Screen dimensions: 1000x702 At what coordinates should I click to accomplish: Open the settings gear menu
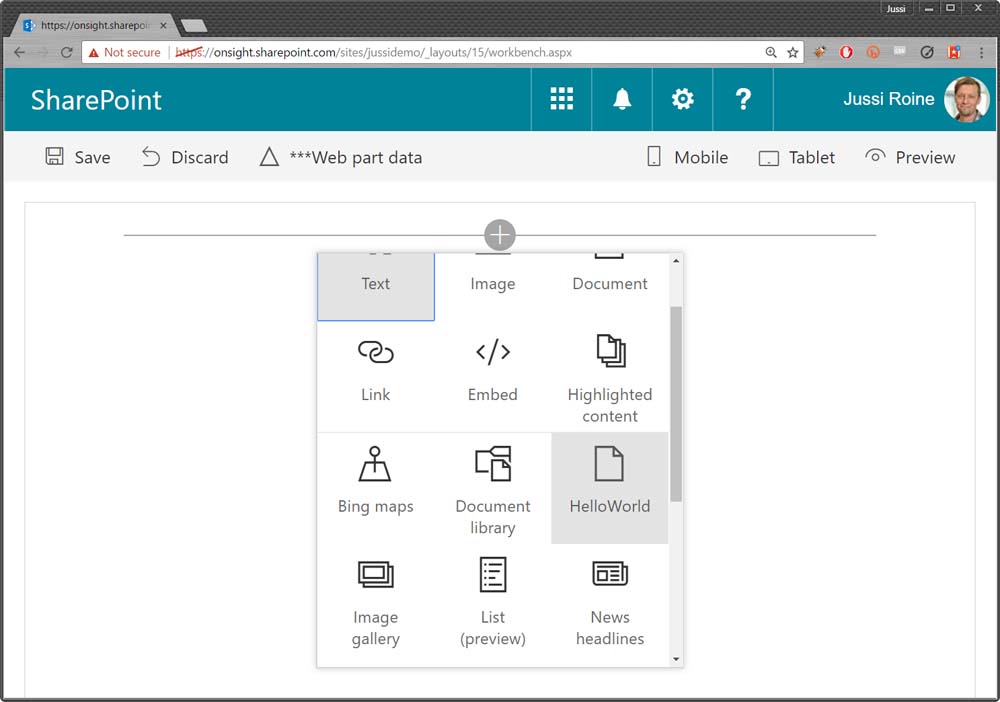click(682, 99)
